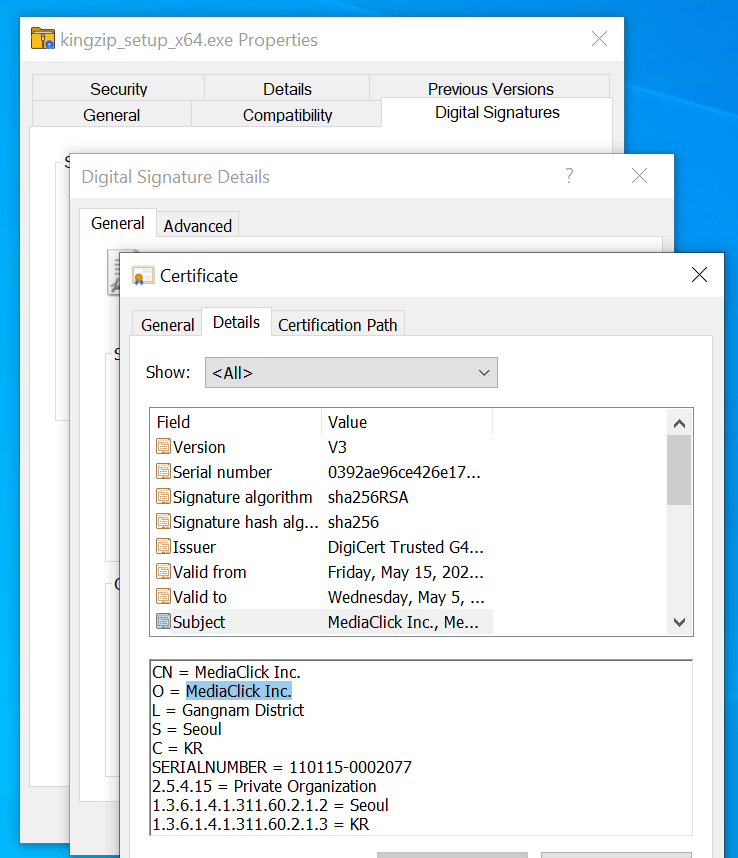
Task: Click the Version field icon
Action: click(x=163, y=447)
